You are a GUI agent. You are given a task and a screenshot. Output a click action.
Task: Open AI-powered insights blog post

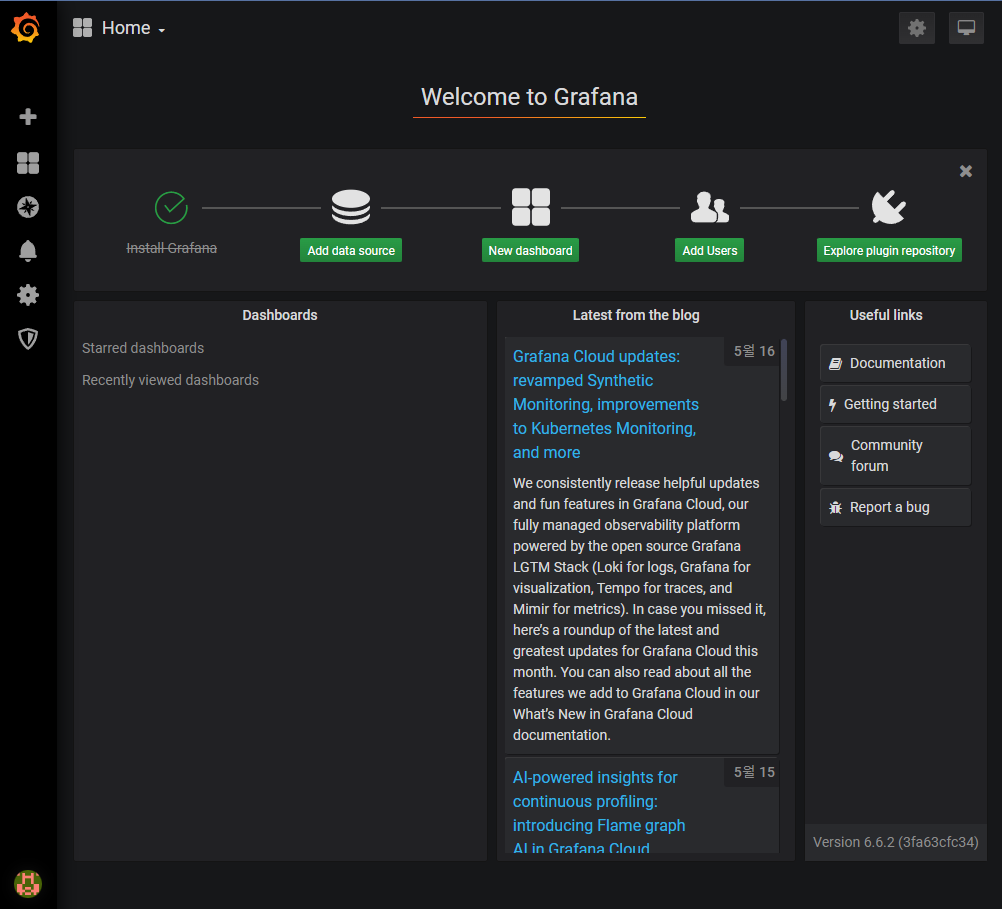tap(599, 813)
